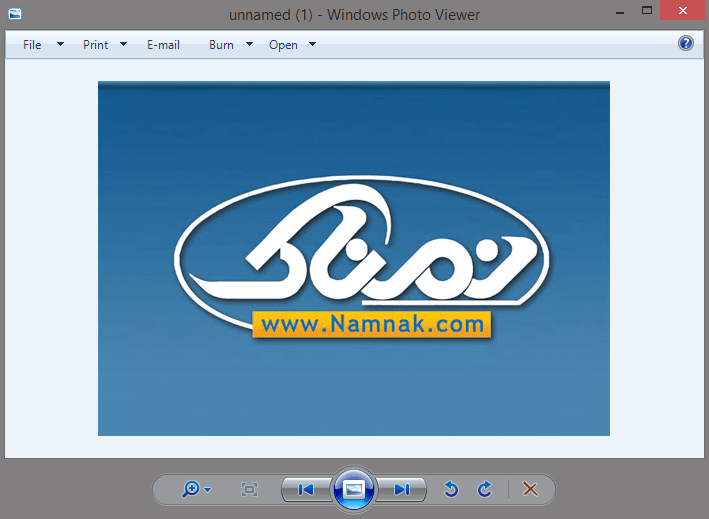This screenshot has width=709, height=519.
Task: Open the Burn menu
Action: pyautogui.click(x=221, y=45)
